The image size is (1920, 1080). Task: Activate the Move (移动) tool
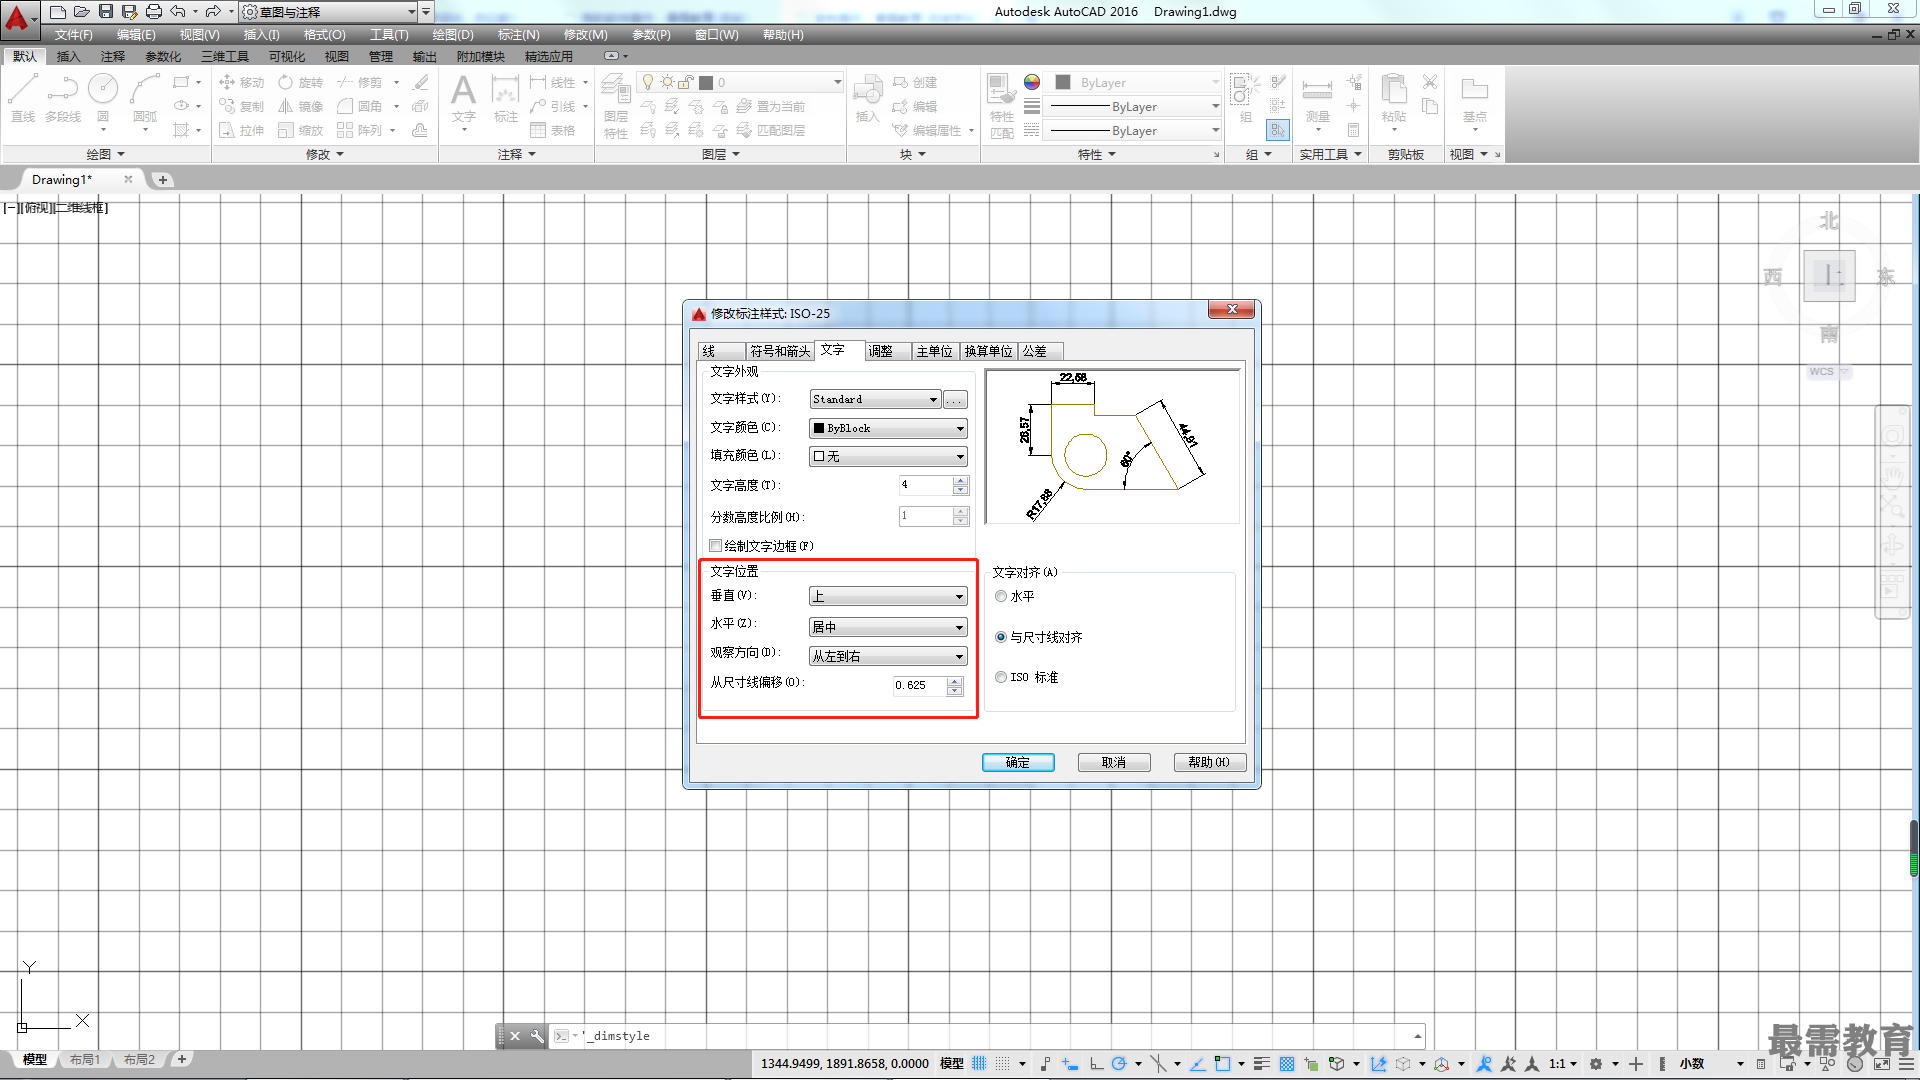pyautogui.click(x=241, y=82)
